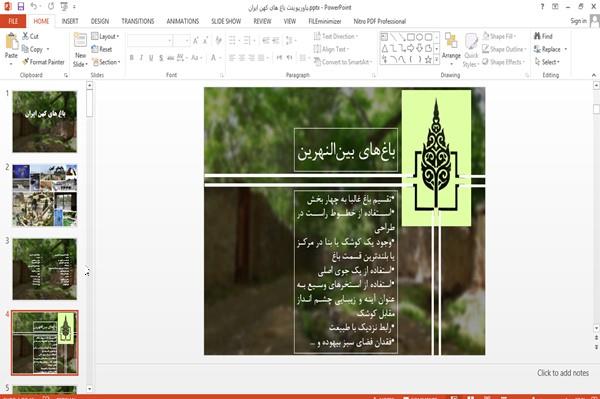This screenshot has width=600, height=399.
Task: Add a New Slide
Action: [80, 50]
